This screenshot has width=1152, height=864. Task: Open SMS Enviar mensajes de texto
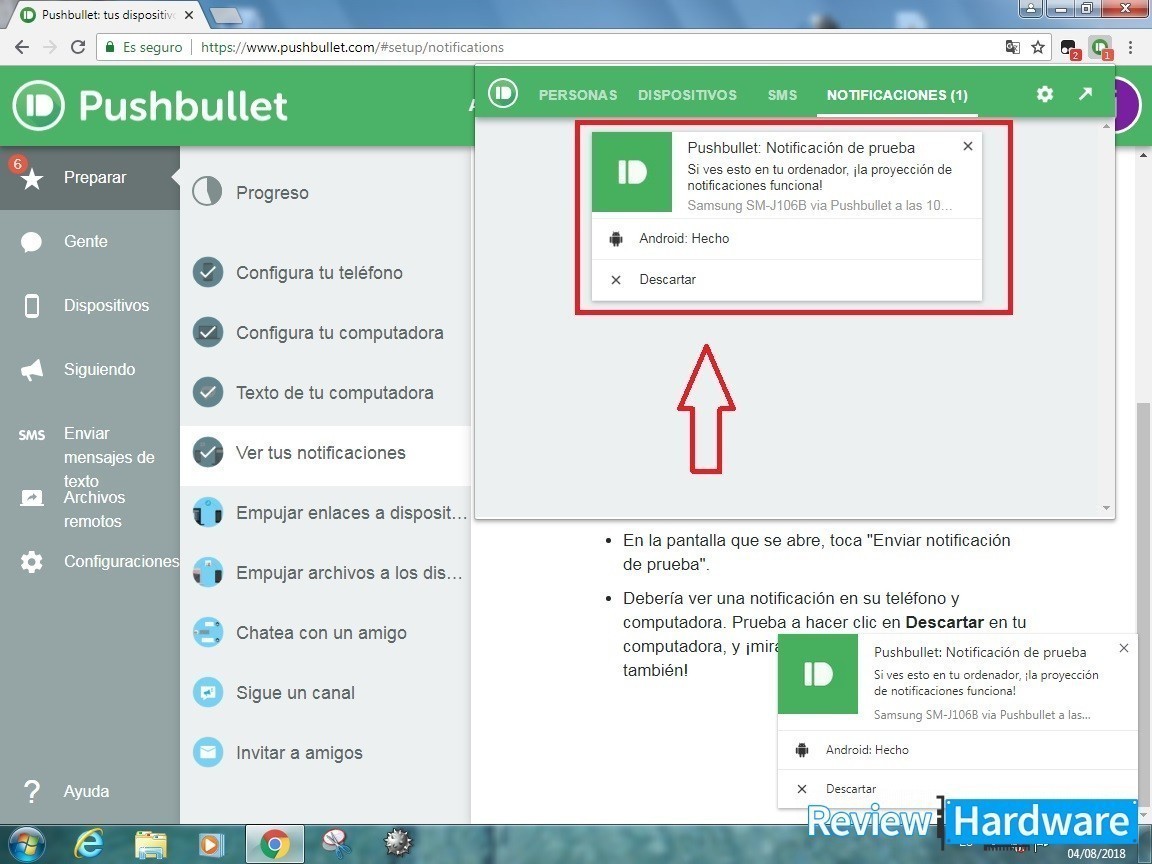point(90,457)
